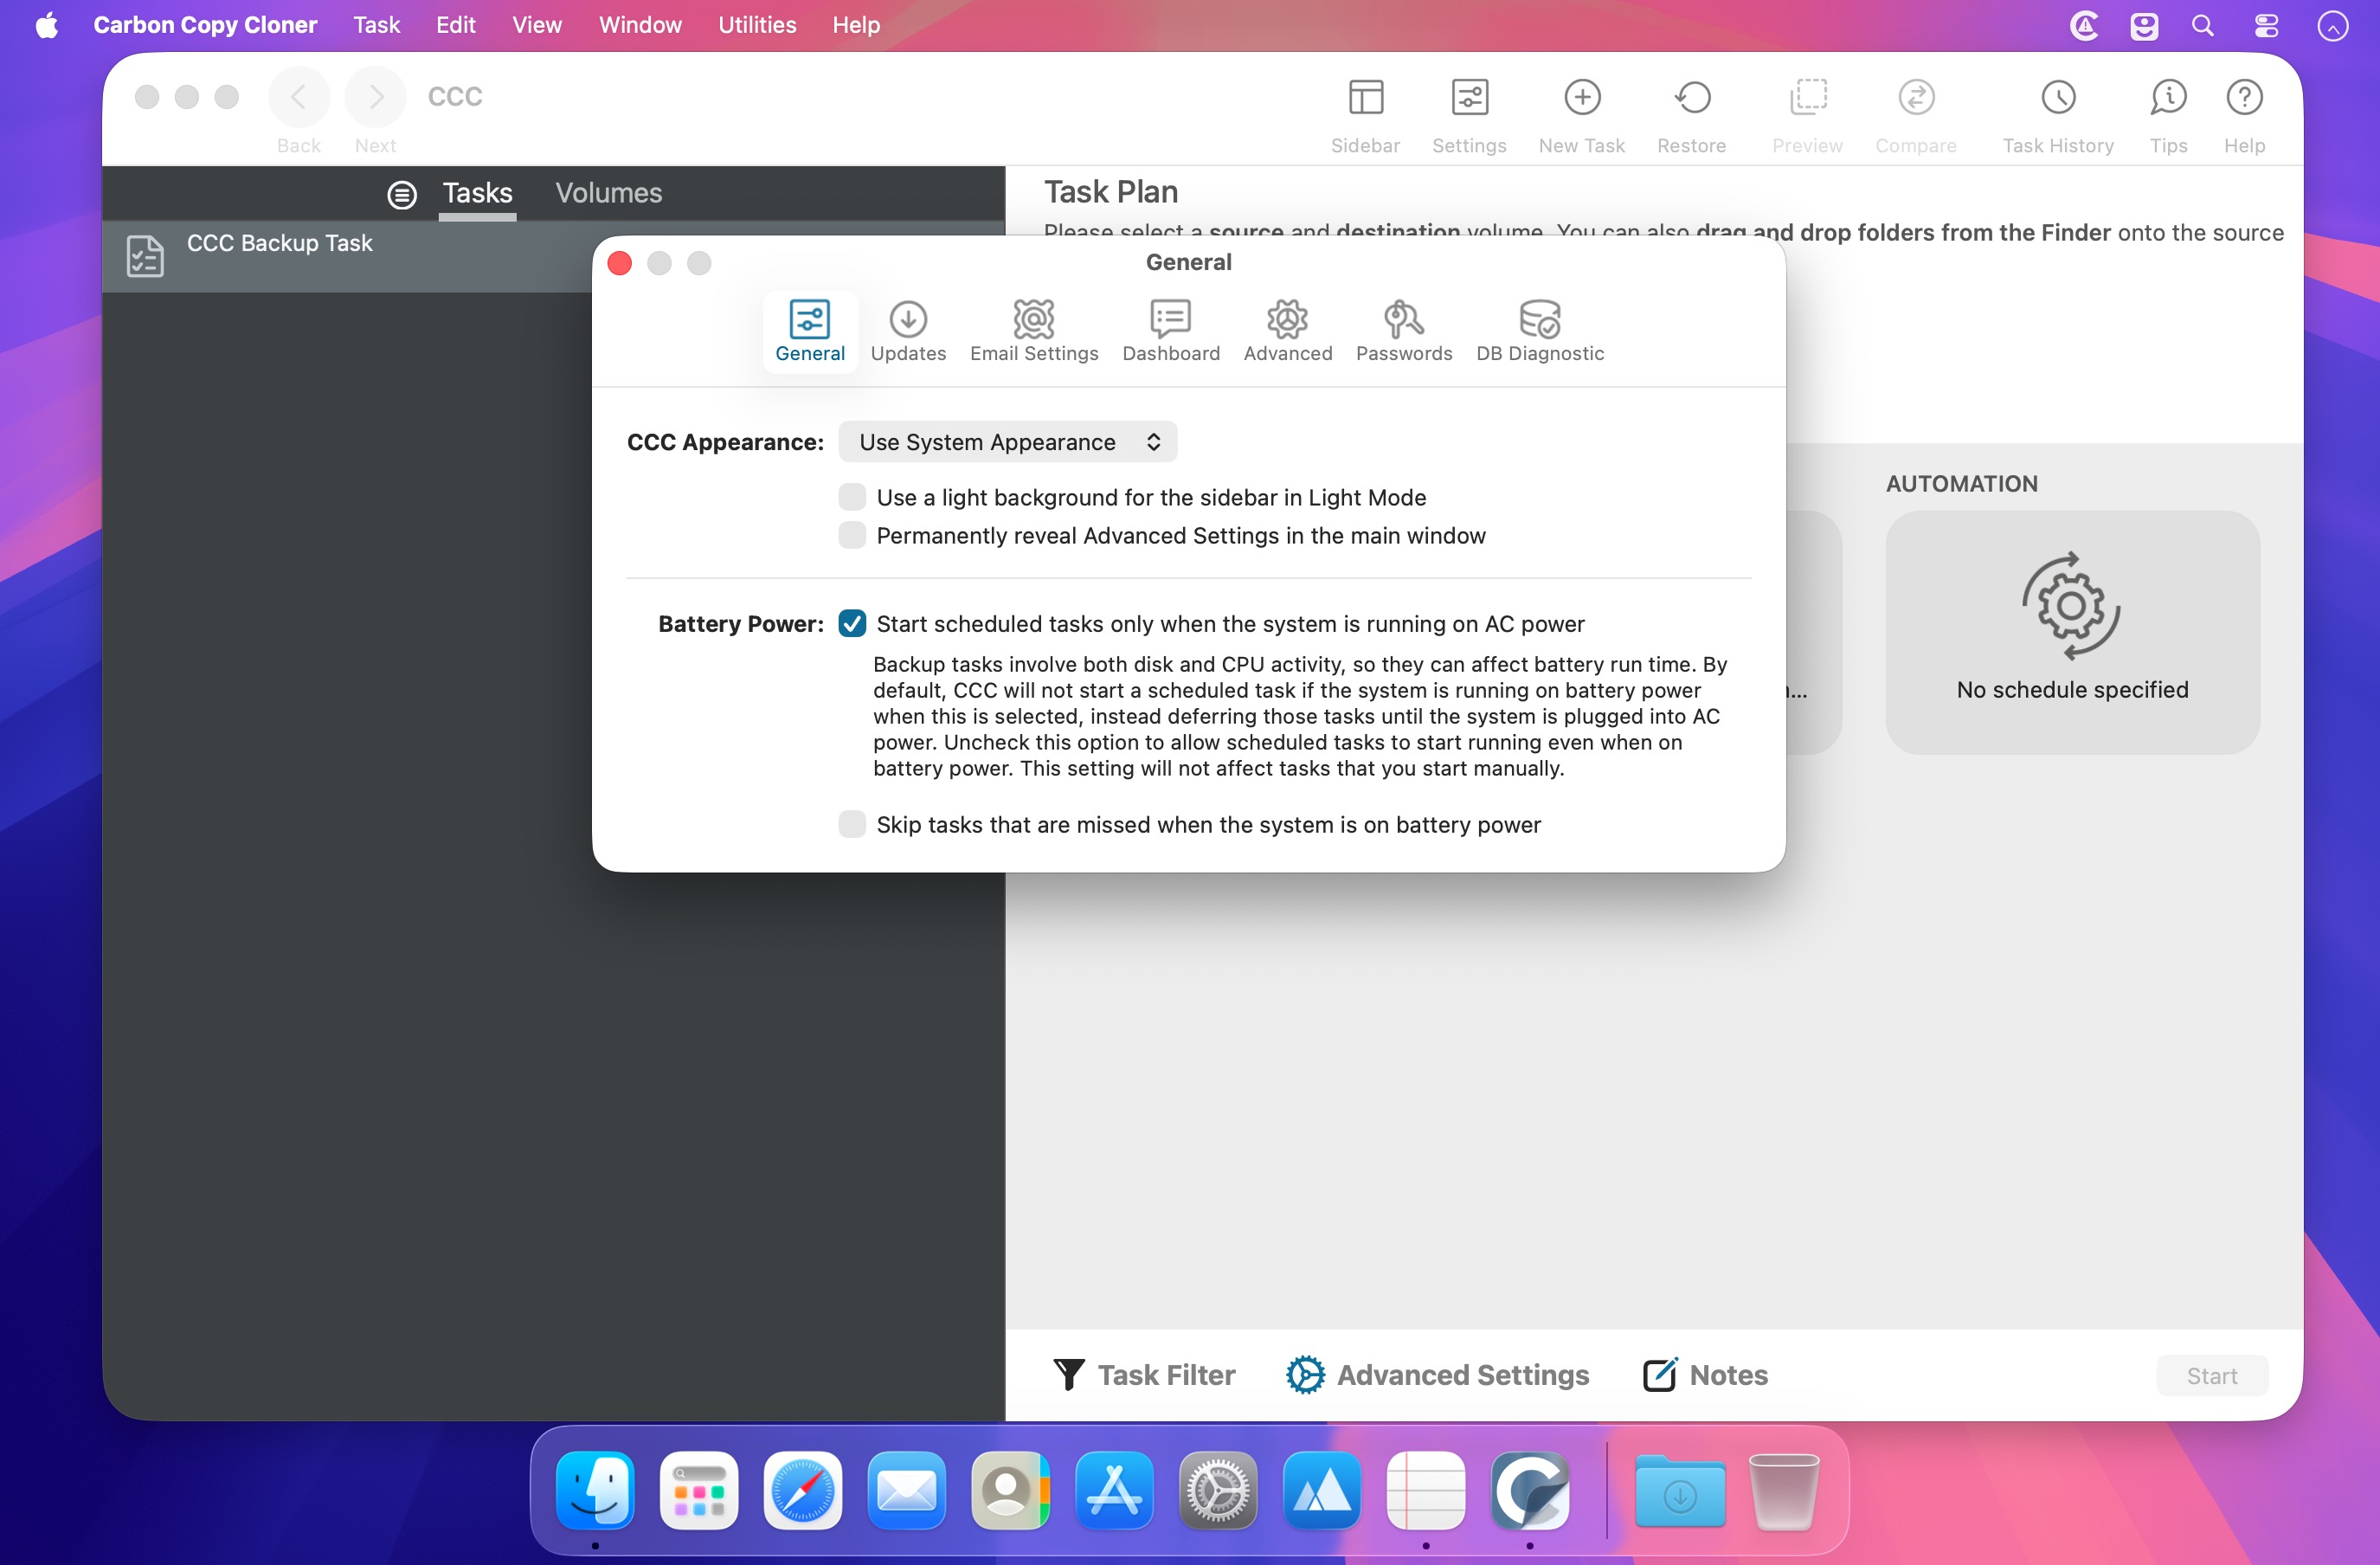Click the CCC Backup Task document icon
Screen dimensions: 2380x1565
point(145,256)
